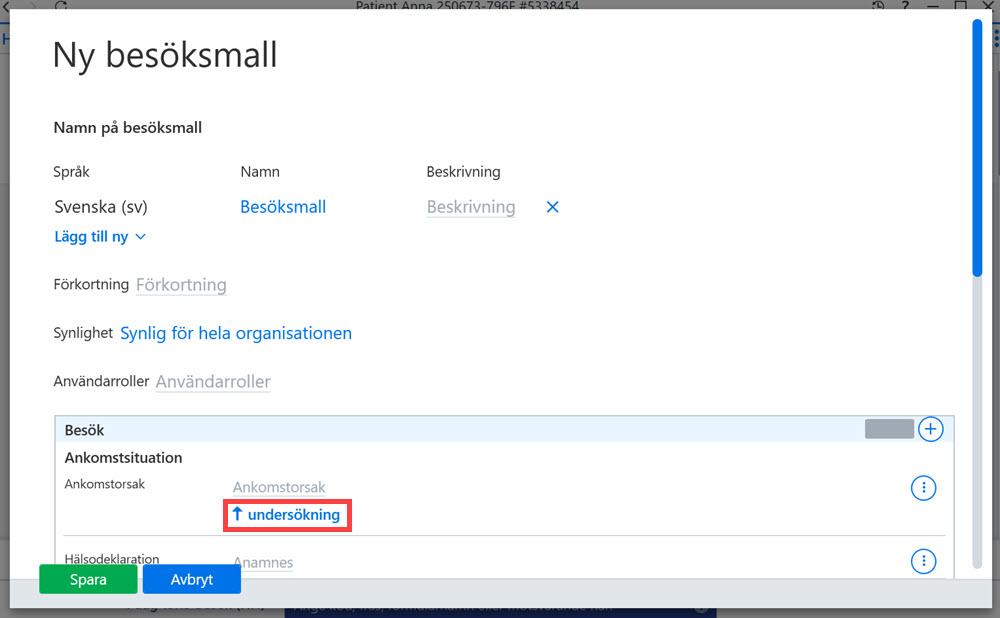This screenshot has width=1000, height=618.
Task: Click into the Förkortning input field
Action: coord(181,284)
